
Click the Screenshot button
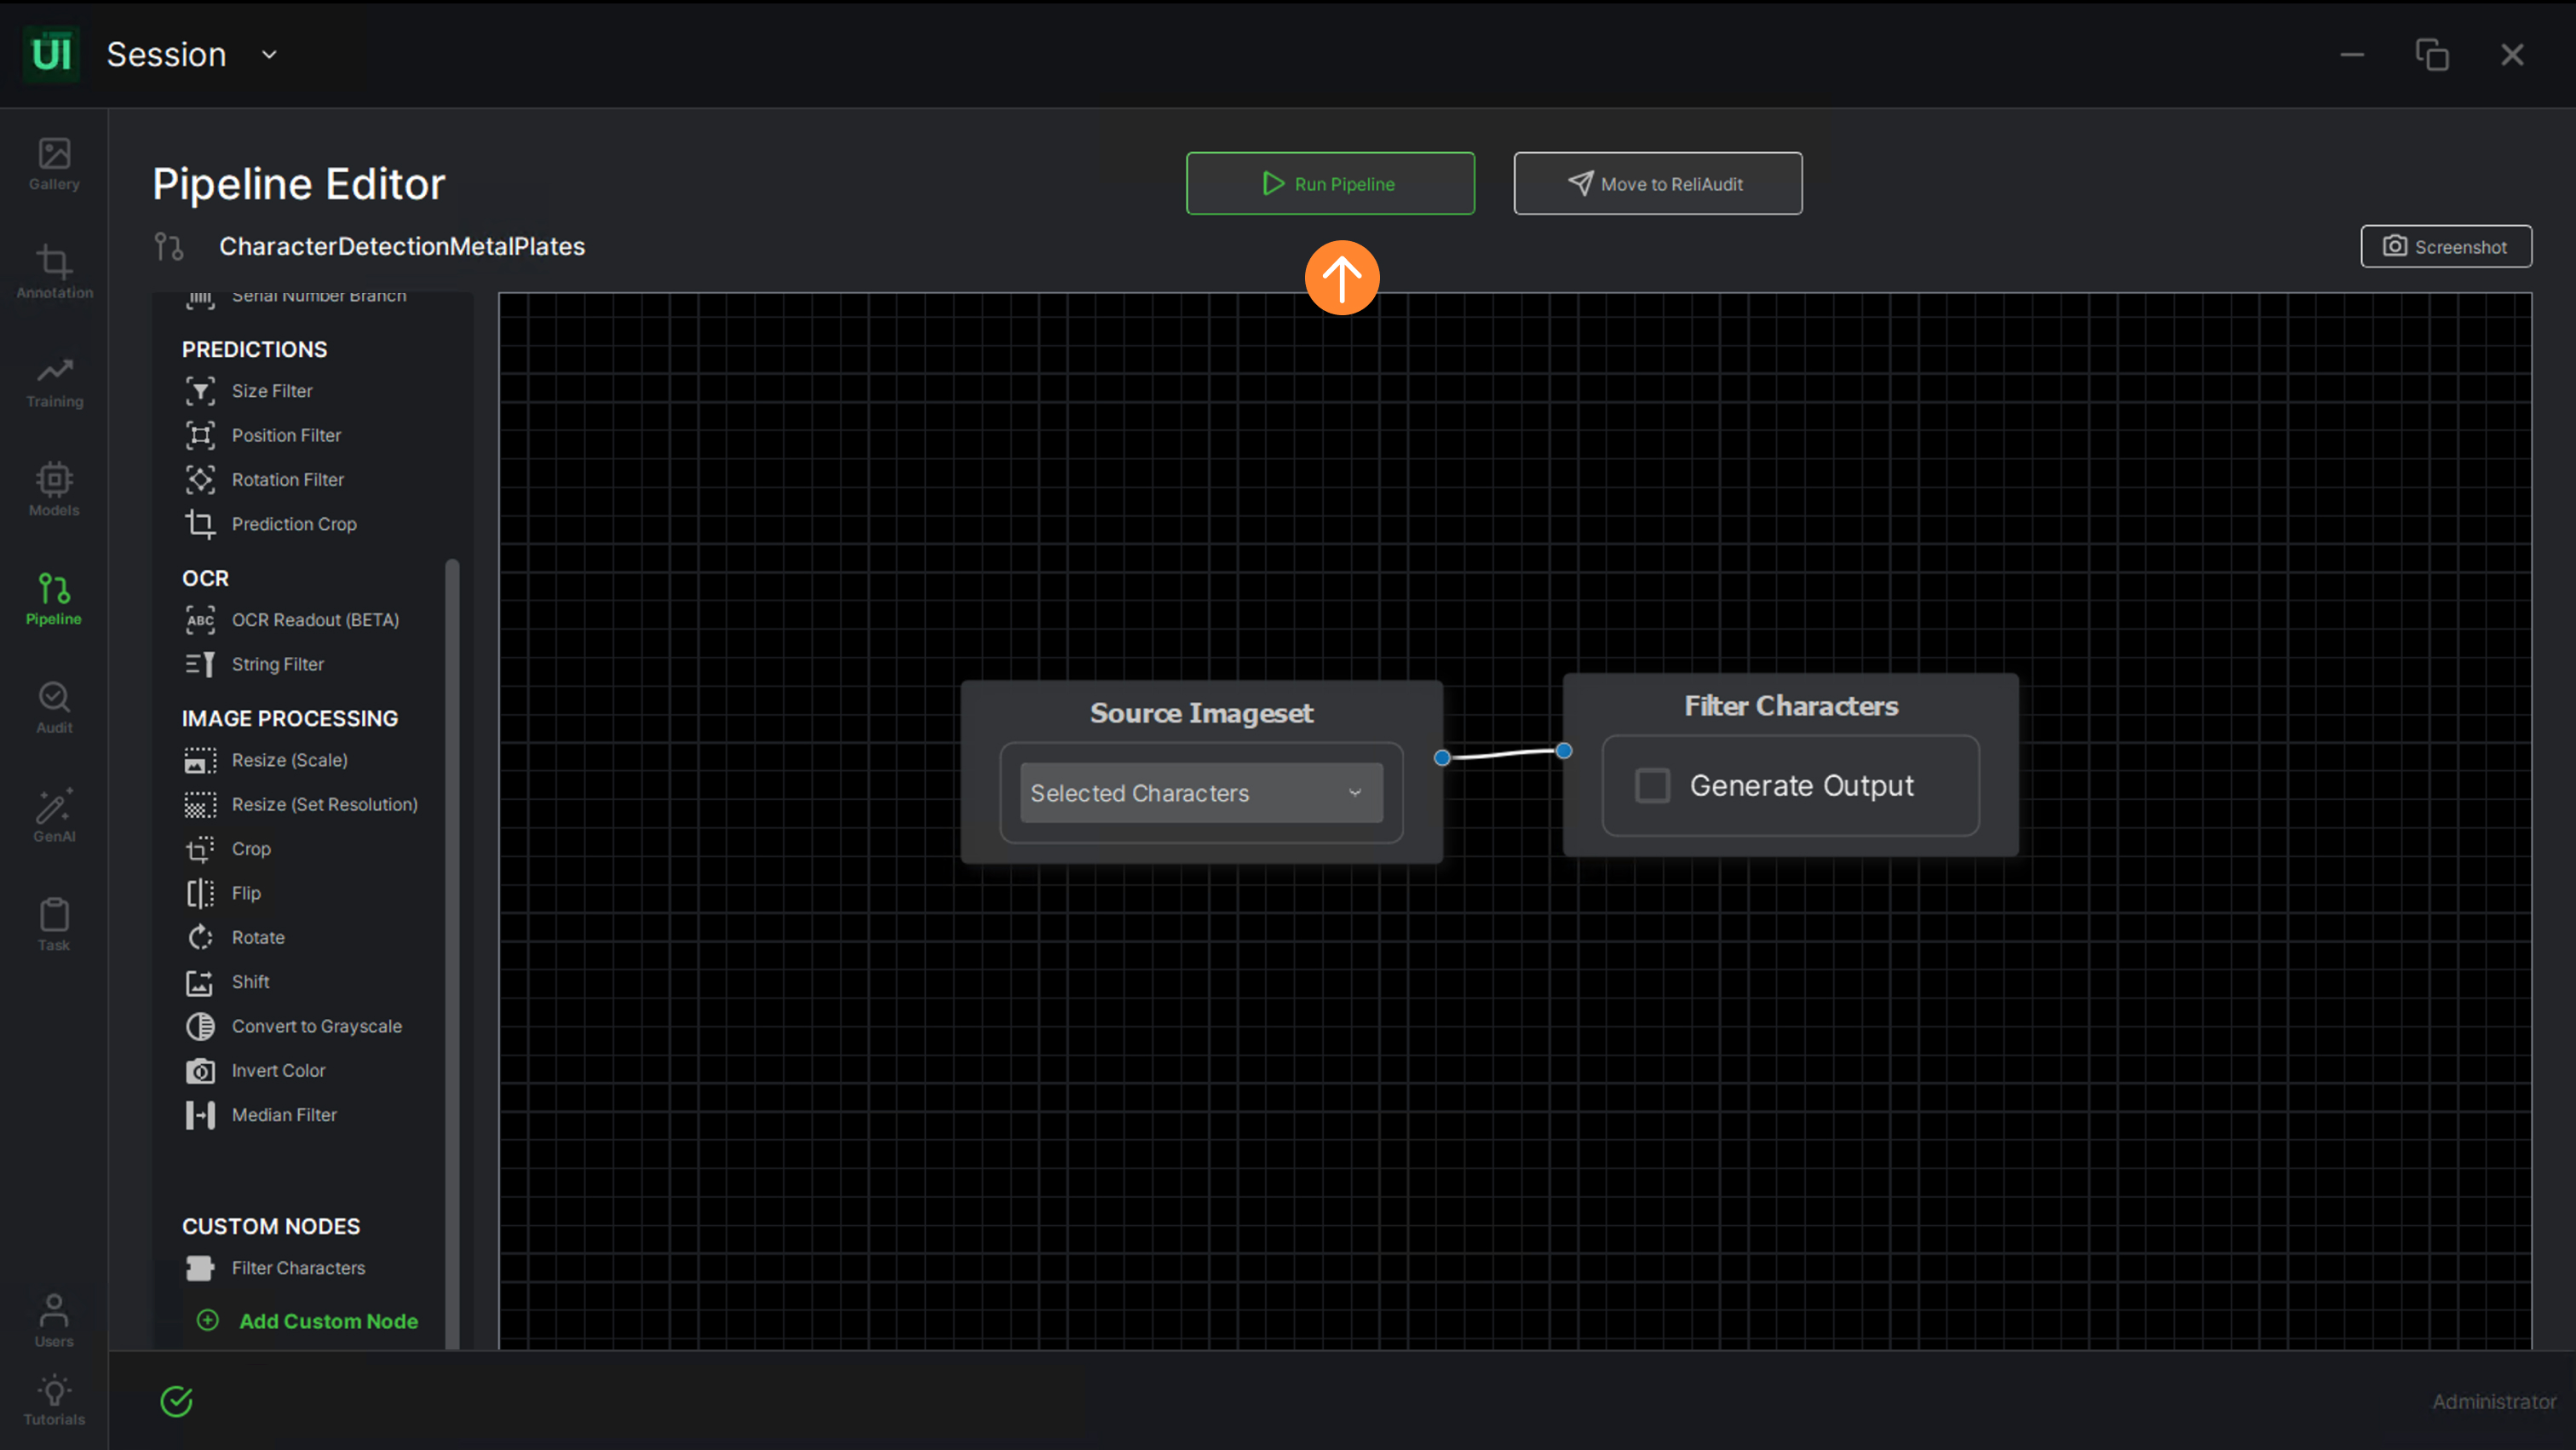(x=2445, y=246)
